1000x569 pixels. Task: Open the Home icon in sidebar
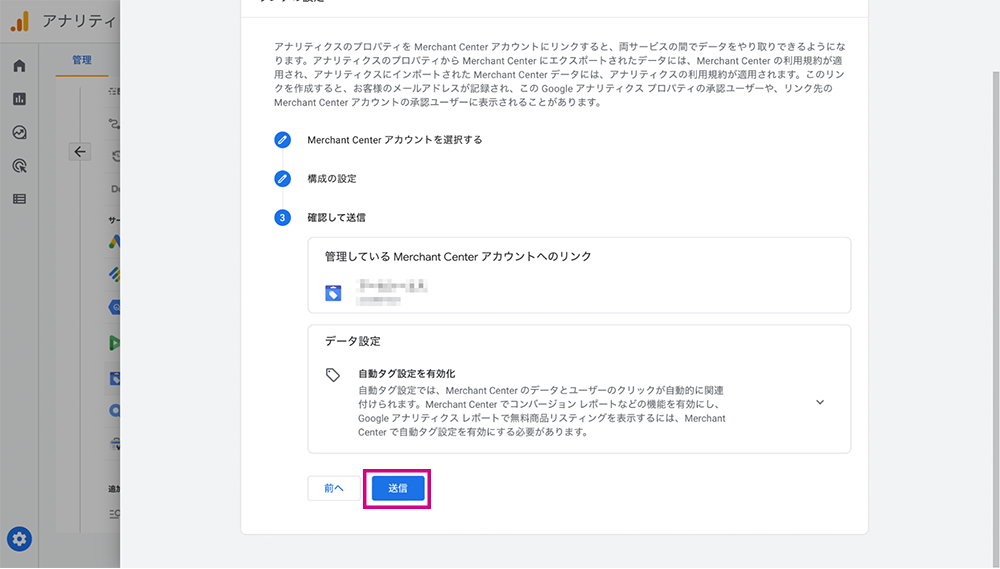pyautogui.click(x=20, y=66)
